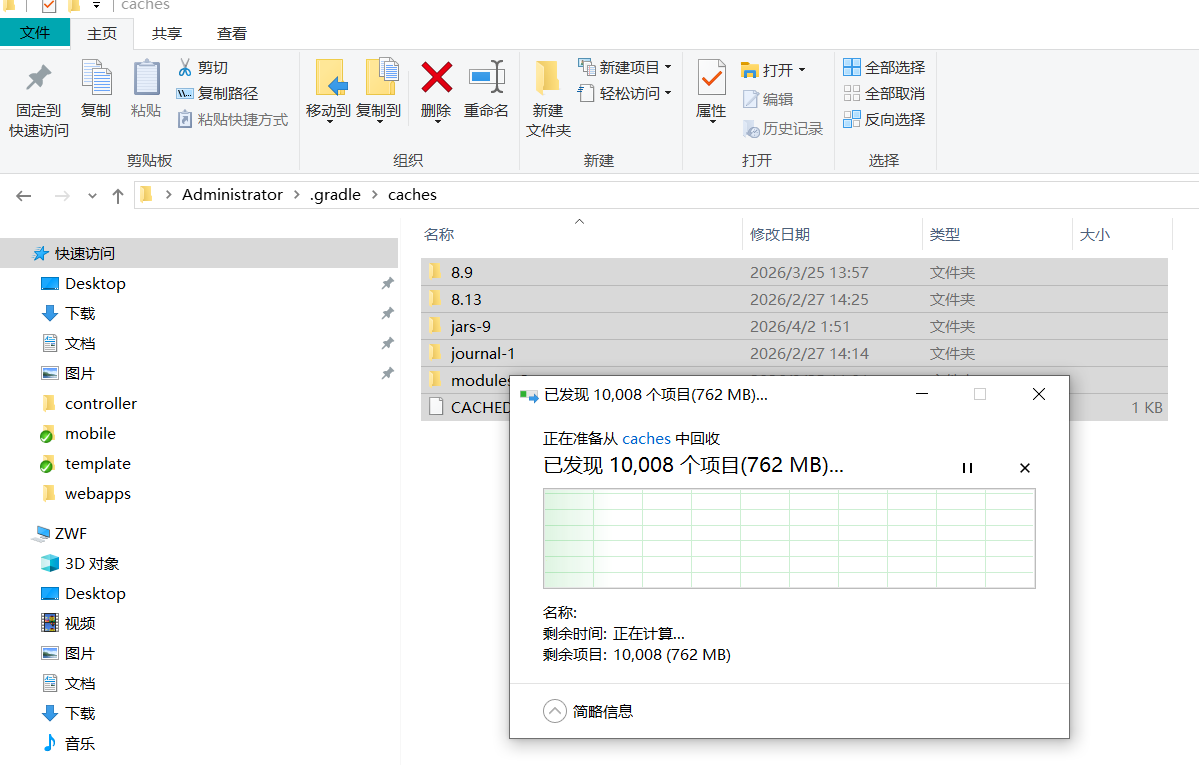1199x765 pixels.
Task: Click the recycle progress graph
Action: 789,539
